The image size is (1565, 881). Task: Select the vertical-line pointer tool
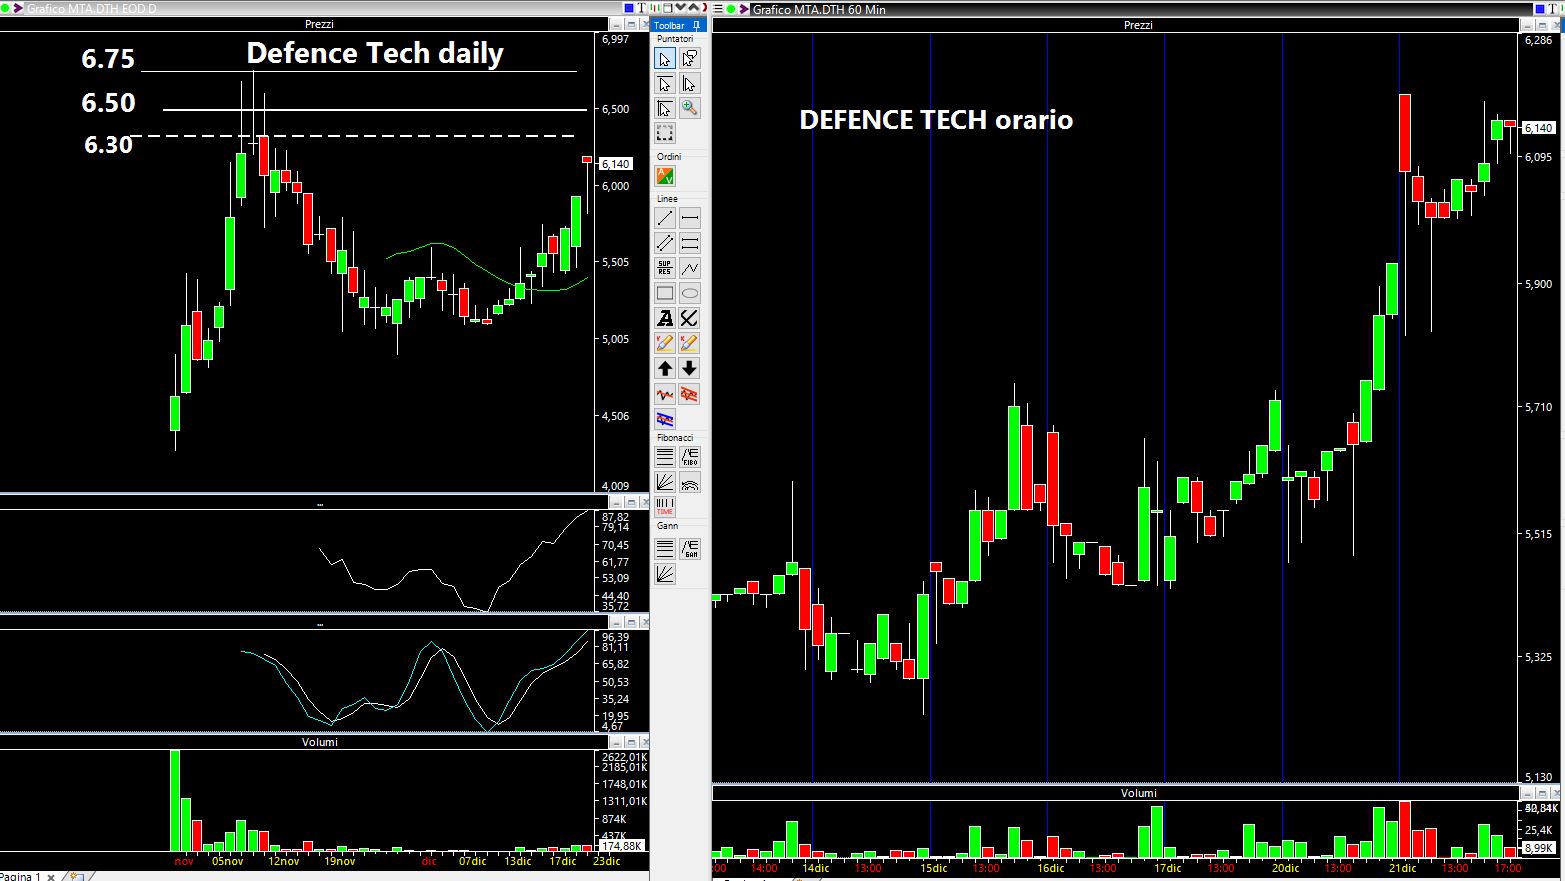click(690, 84)
